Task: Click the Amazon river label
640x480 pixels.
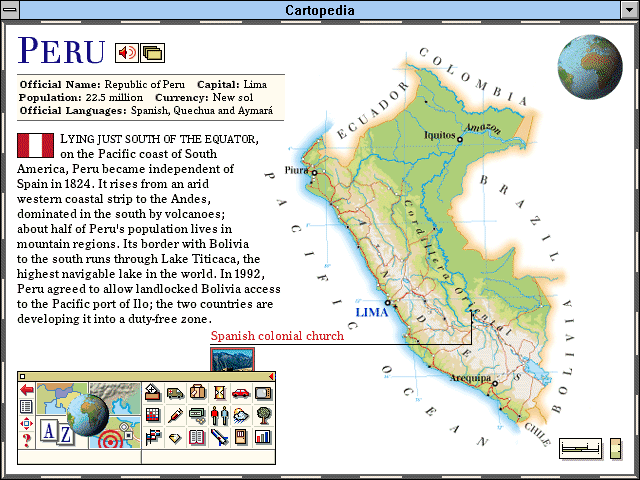Action: pos(483,128)
